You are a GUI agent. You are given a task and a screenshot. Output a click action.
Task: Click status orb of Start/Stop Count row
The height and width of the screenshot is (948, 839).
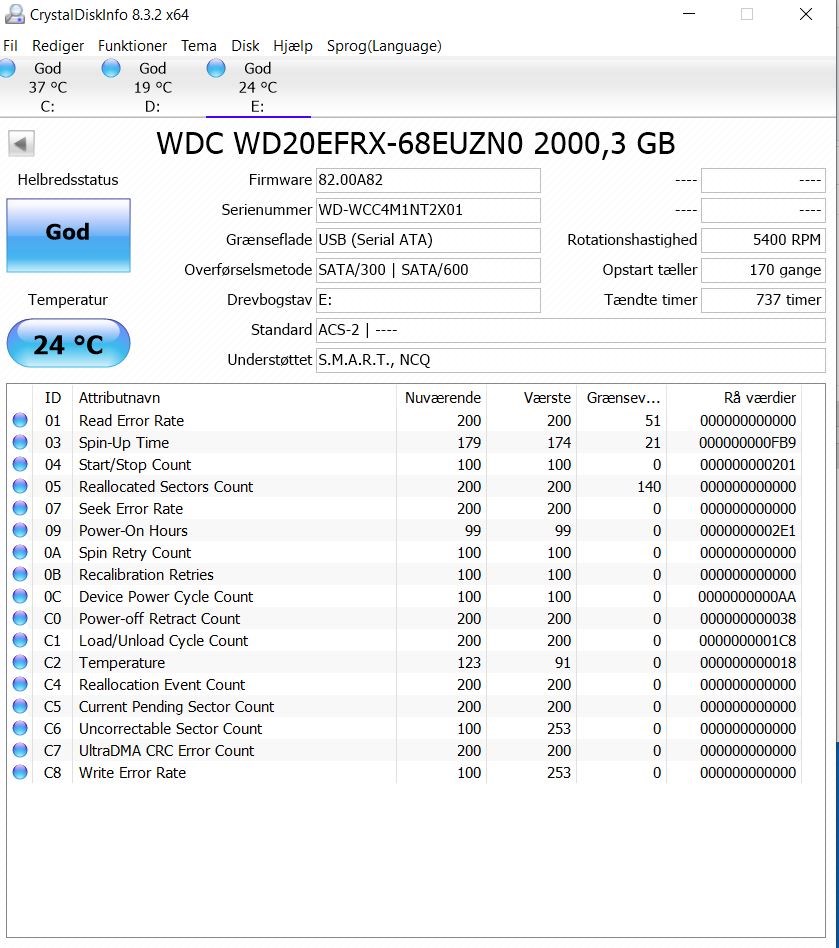click(x=20, y=464)
